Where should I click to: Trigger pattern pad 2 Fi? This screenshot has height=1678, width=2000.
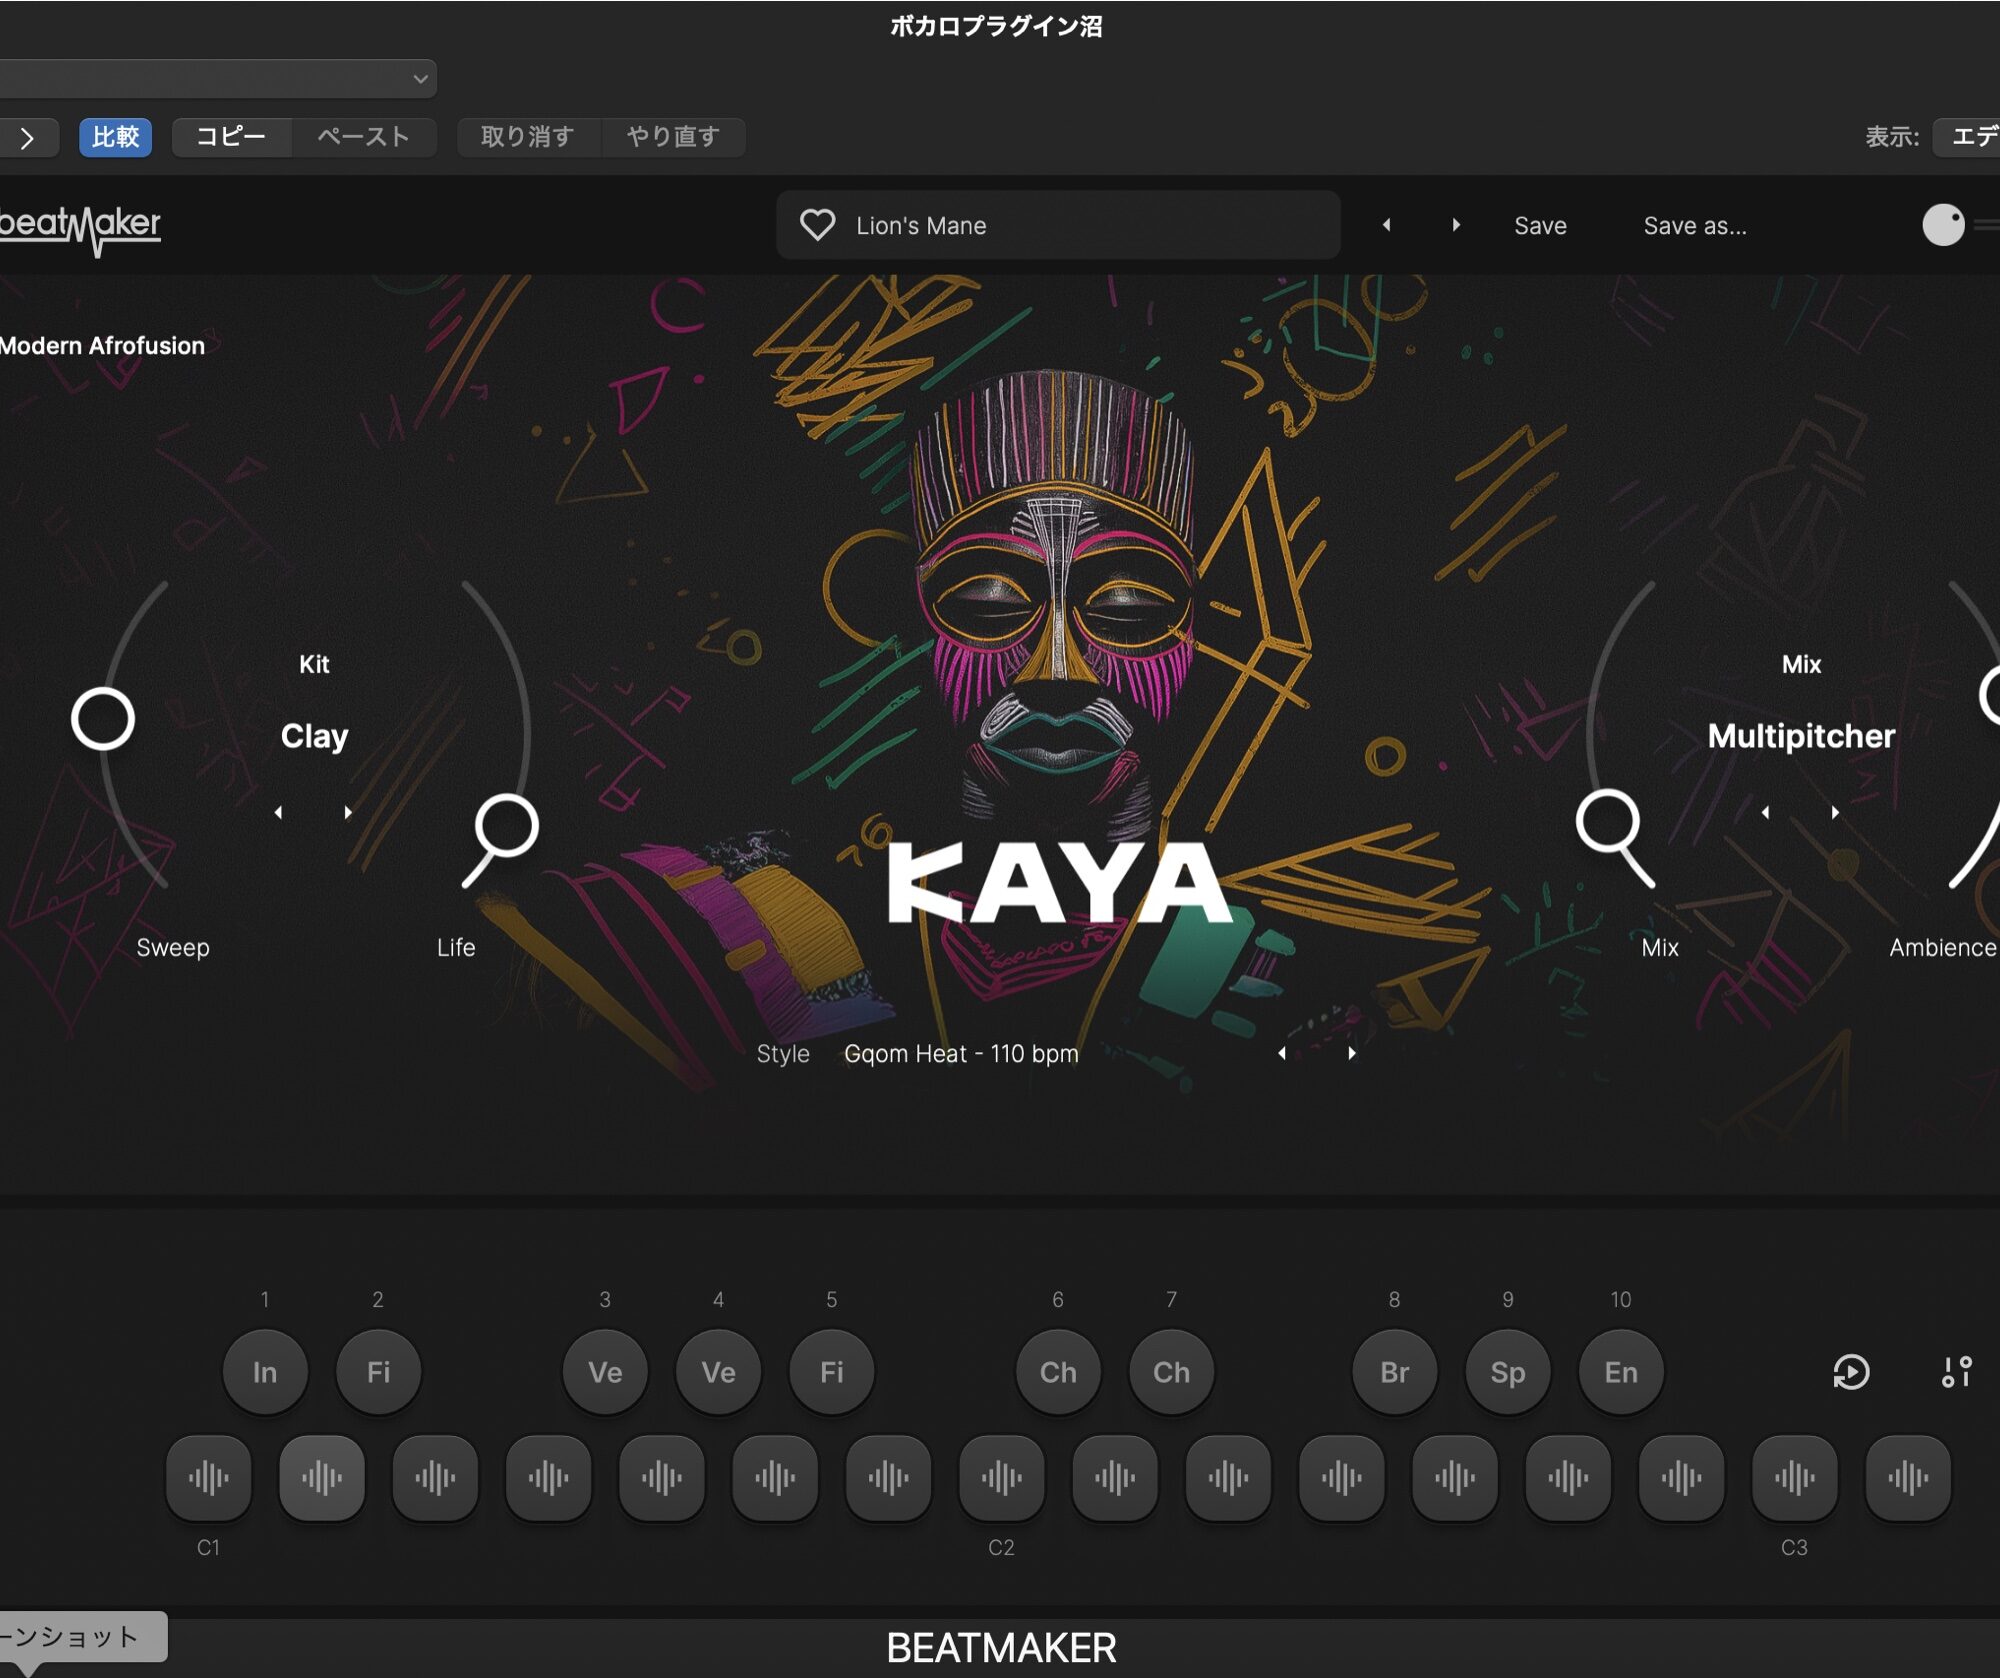(x=378, y=1372)
